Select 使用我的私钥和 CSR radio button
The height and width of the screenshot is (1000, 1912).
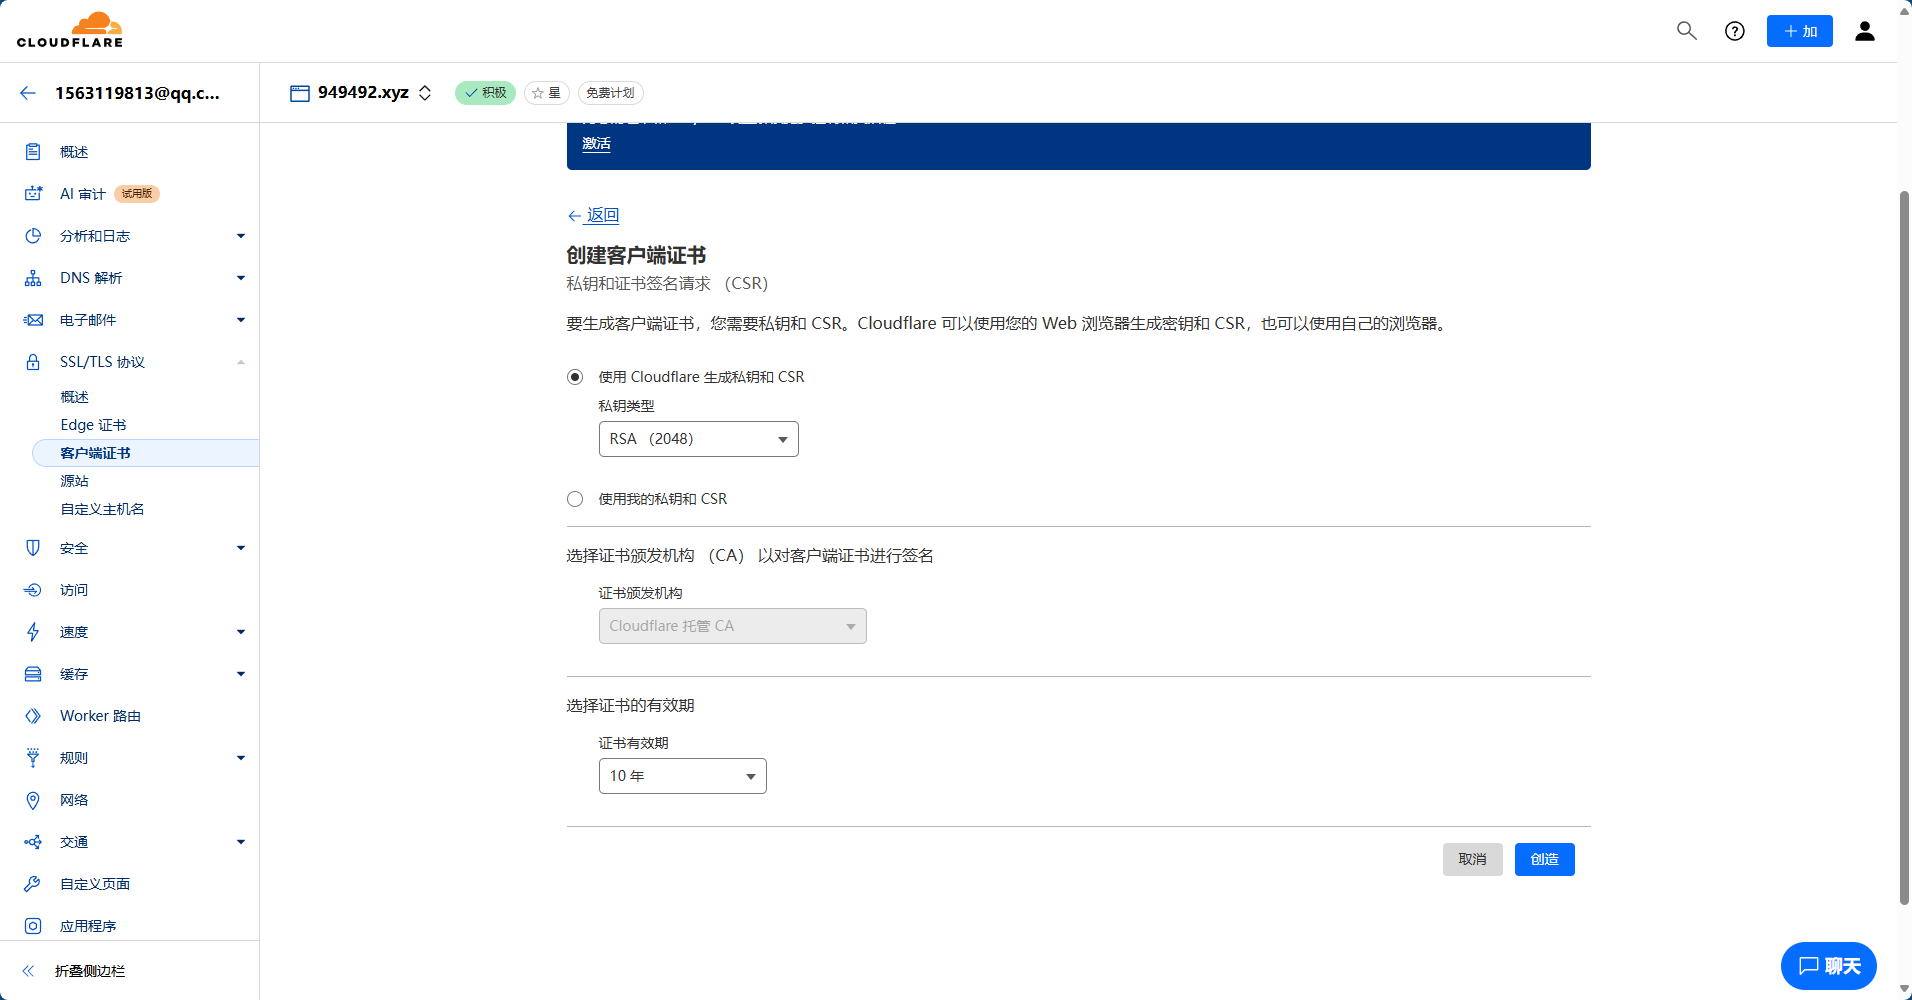tap(575, 499)
